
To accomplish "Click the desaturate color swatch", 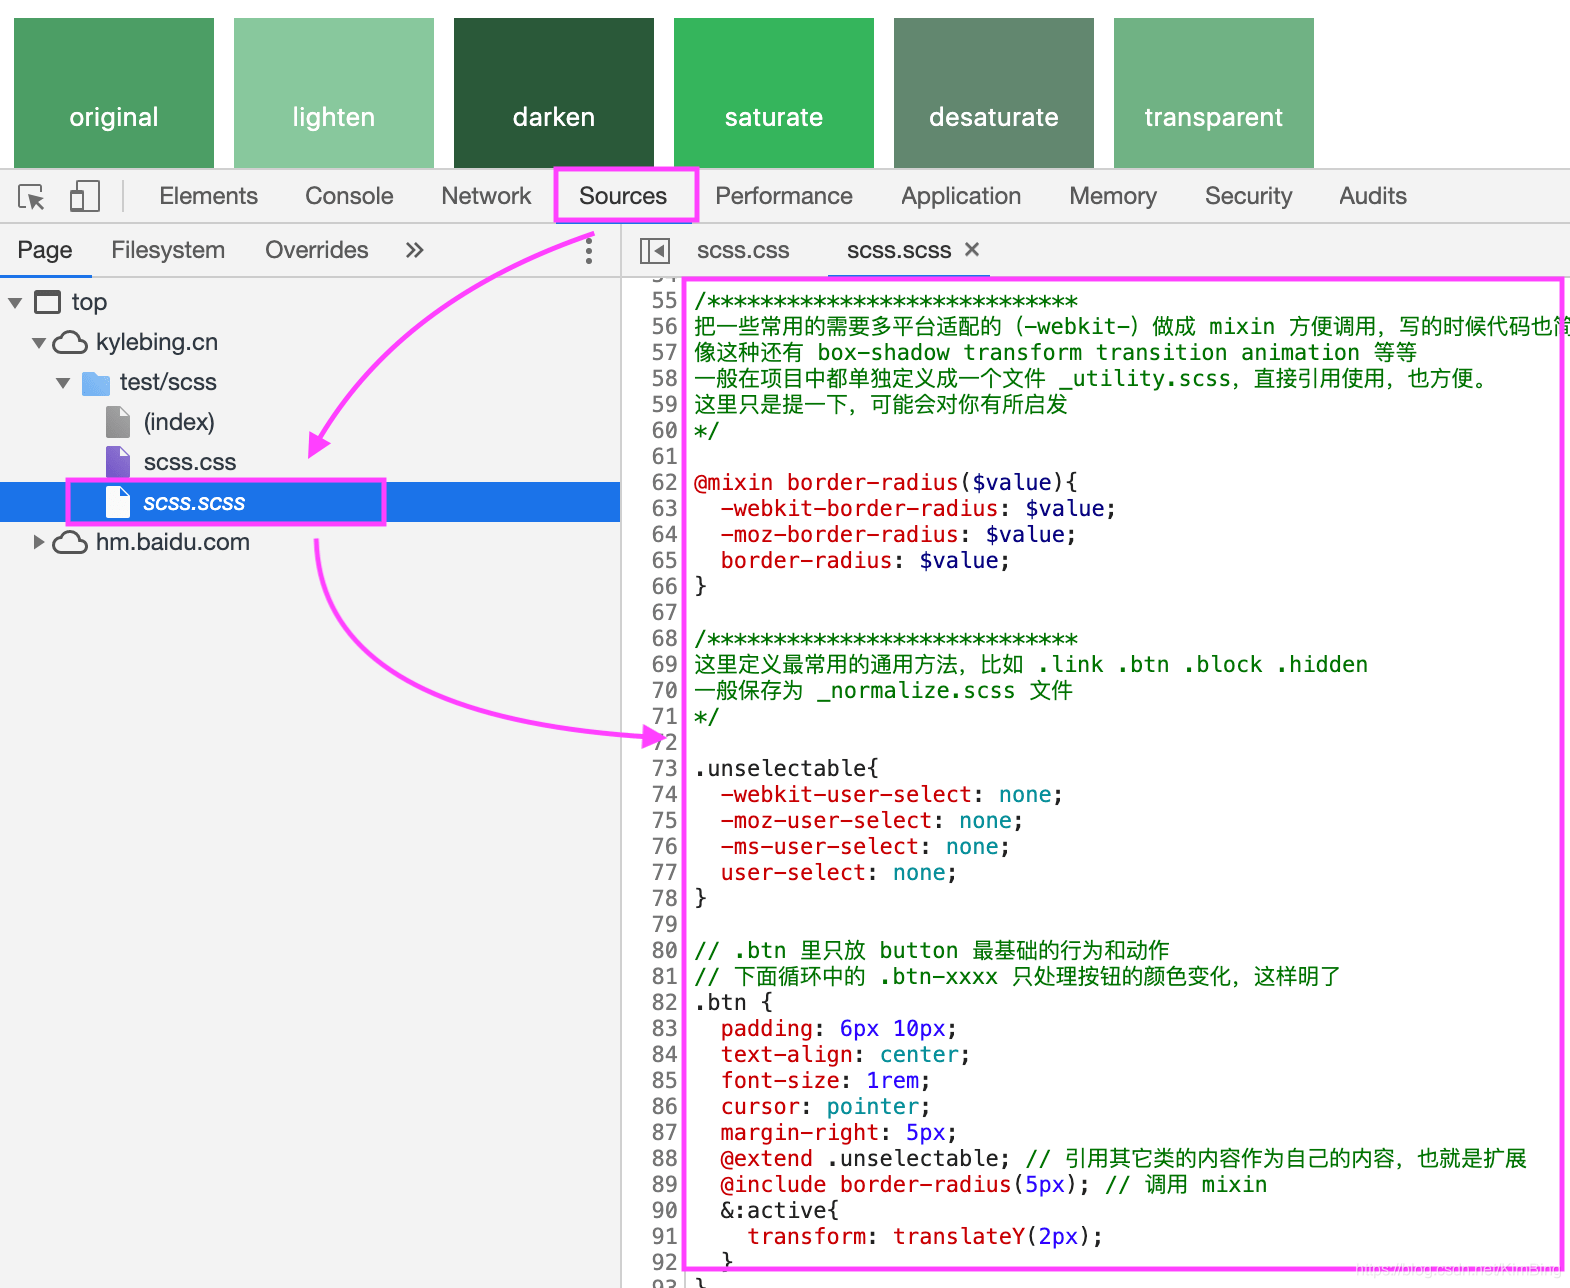I will (994, 93).
